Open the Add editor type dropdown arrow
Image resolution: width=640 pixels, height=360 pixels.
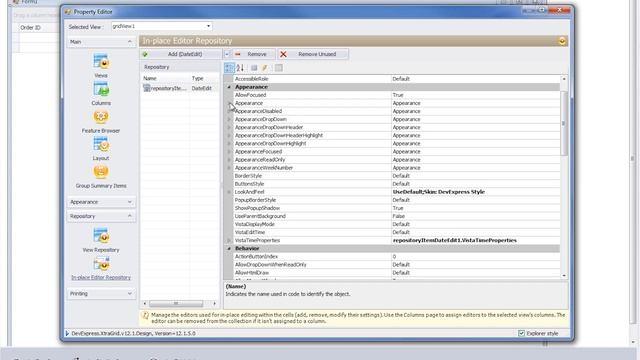tap(227, 54)
